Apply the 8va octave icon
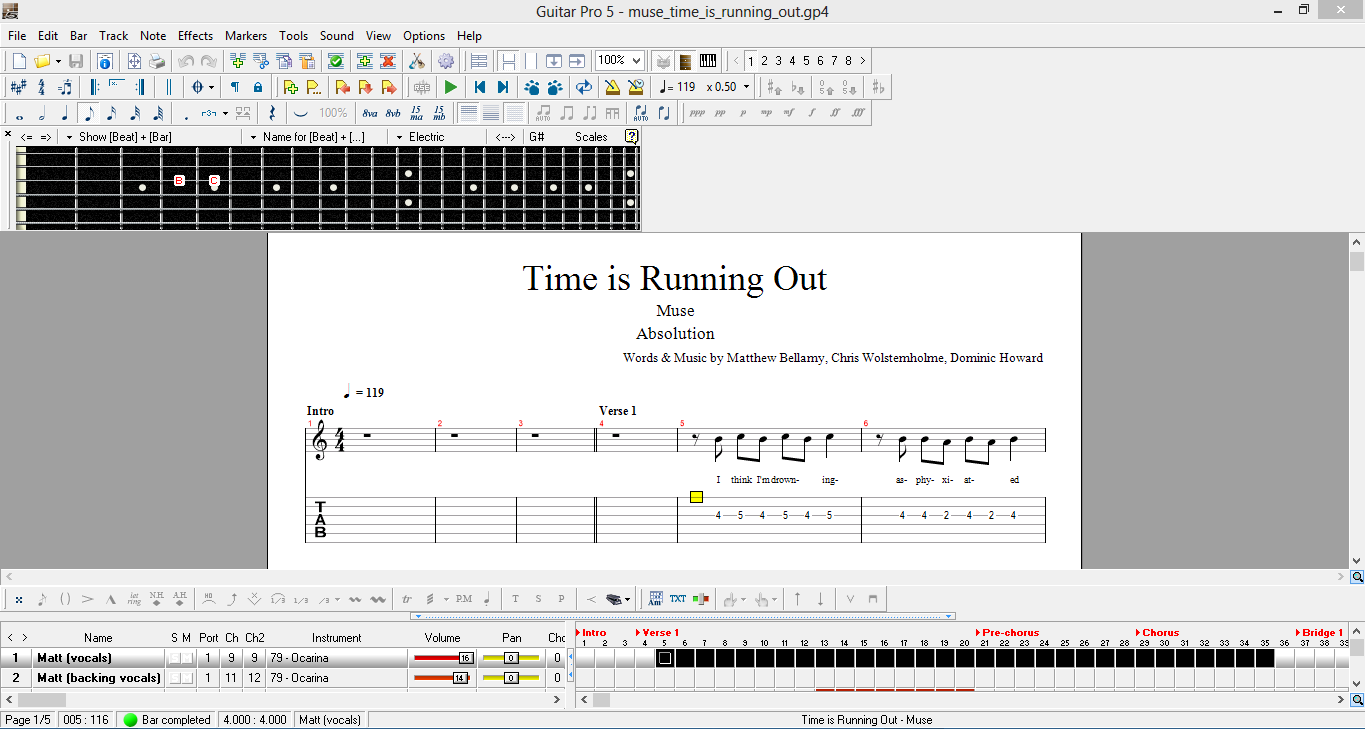This screenshot has width=1365, height=729. pos(370,113)
